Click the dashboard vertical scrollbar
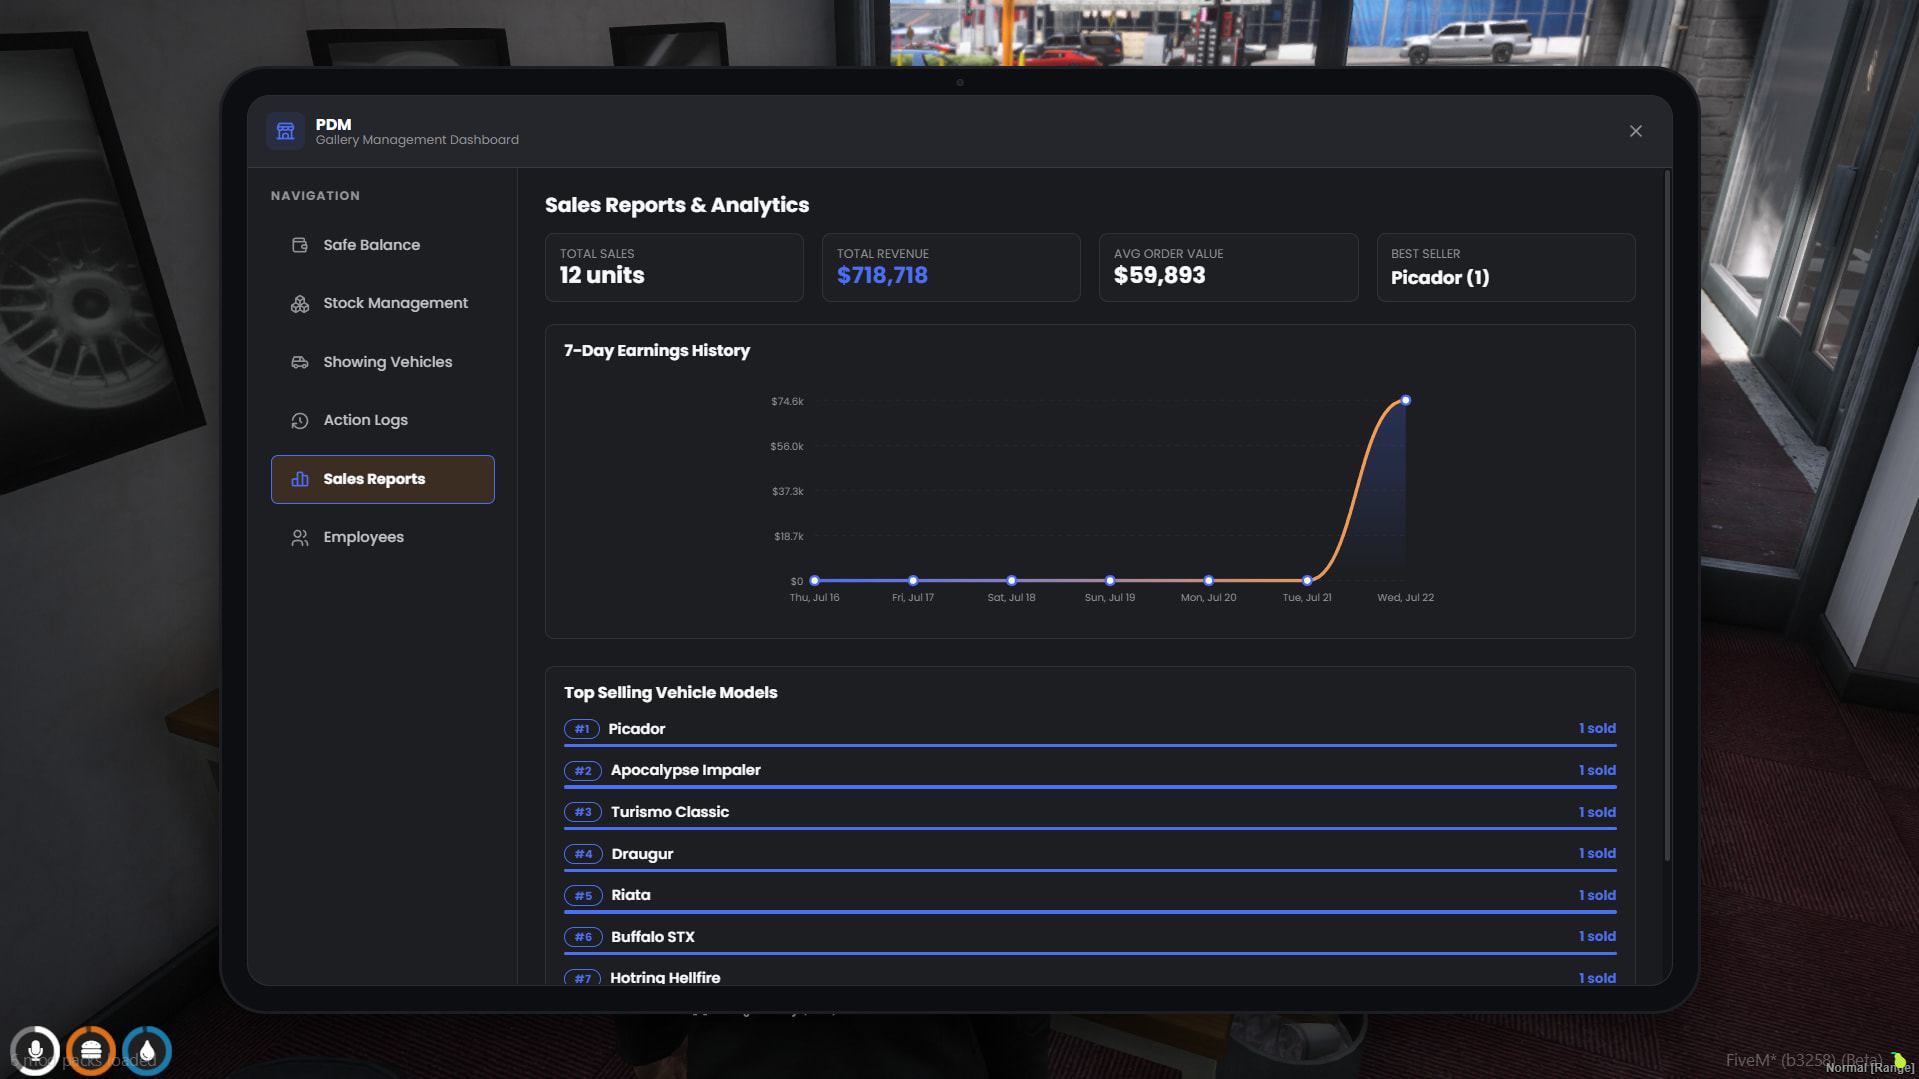Screen dimensions: 1919x1079 [x=1666, y=515]
